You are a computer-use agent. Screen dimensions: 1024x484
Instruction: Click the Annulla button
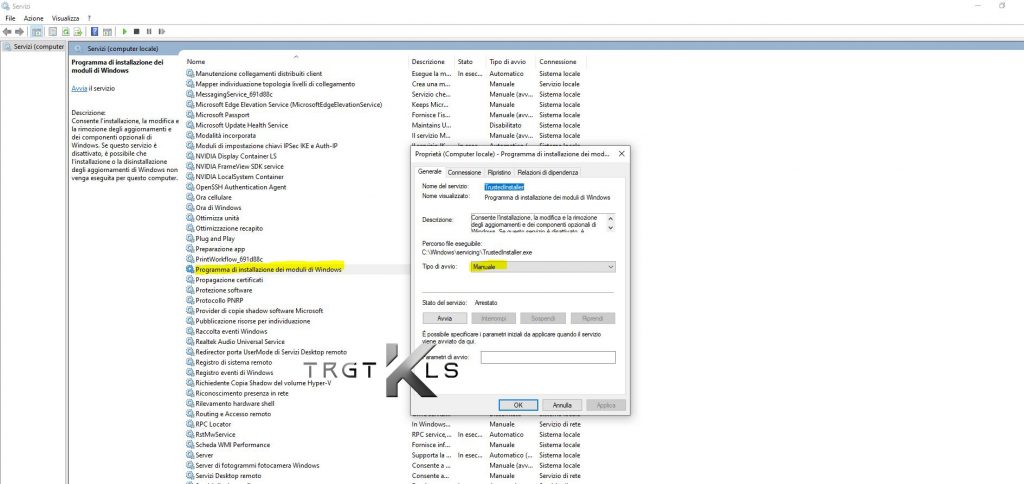pyautogui.click(x=562, y=405)
